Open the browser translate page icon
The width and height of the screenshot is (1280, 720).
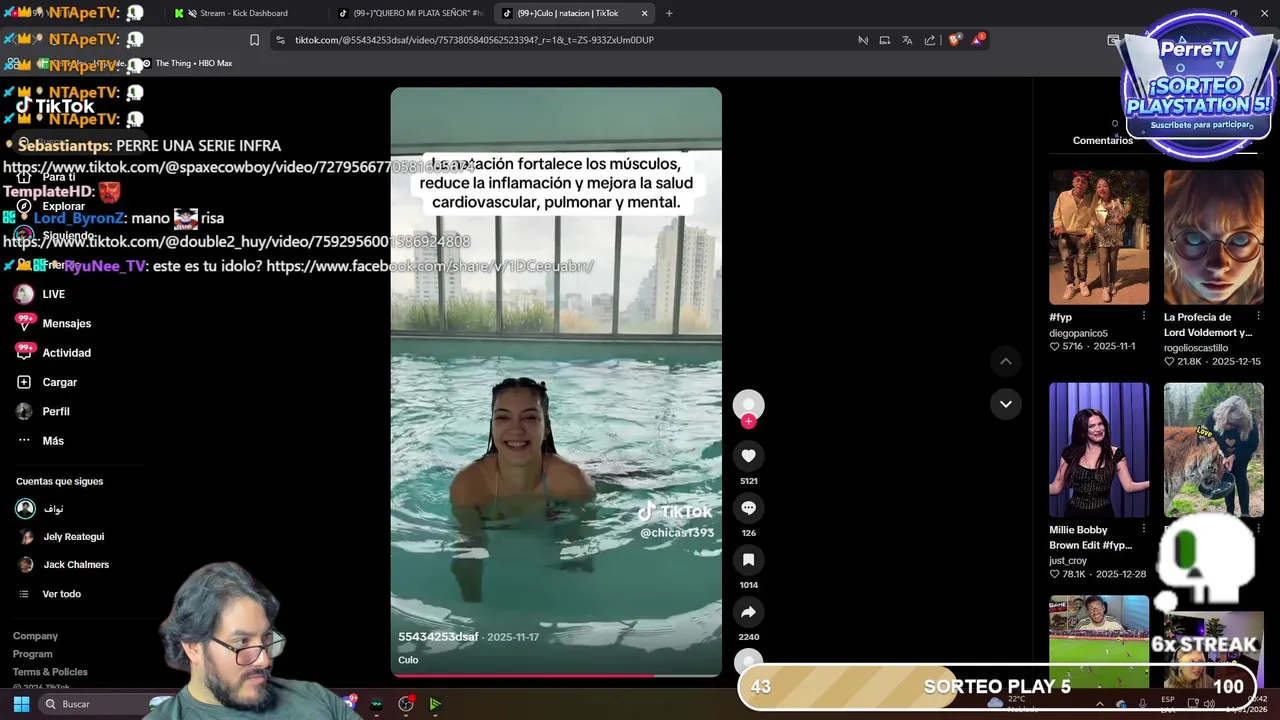907,40
